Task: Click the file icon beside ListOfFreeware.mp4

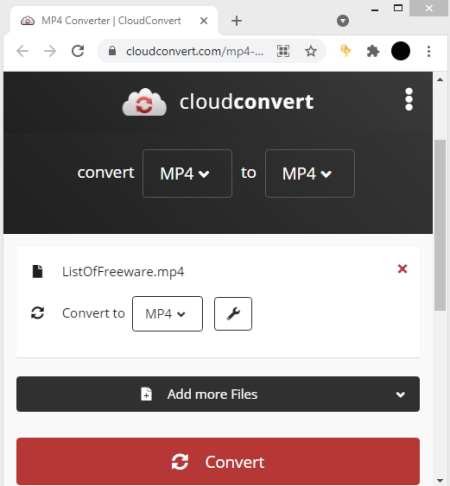Action: coord(37,271)
